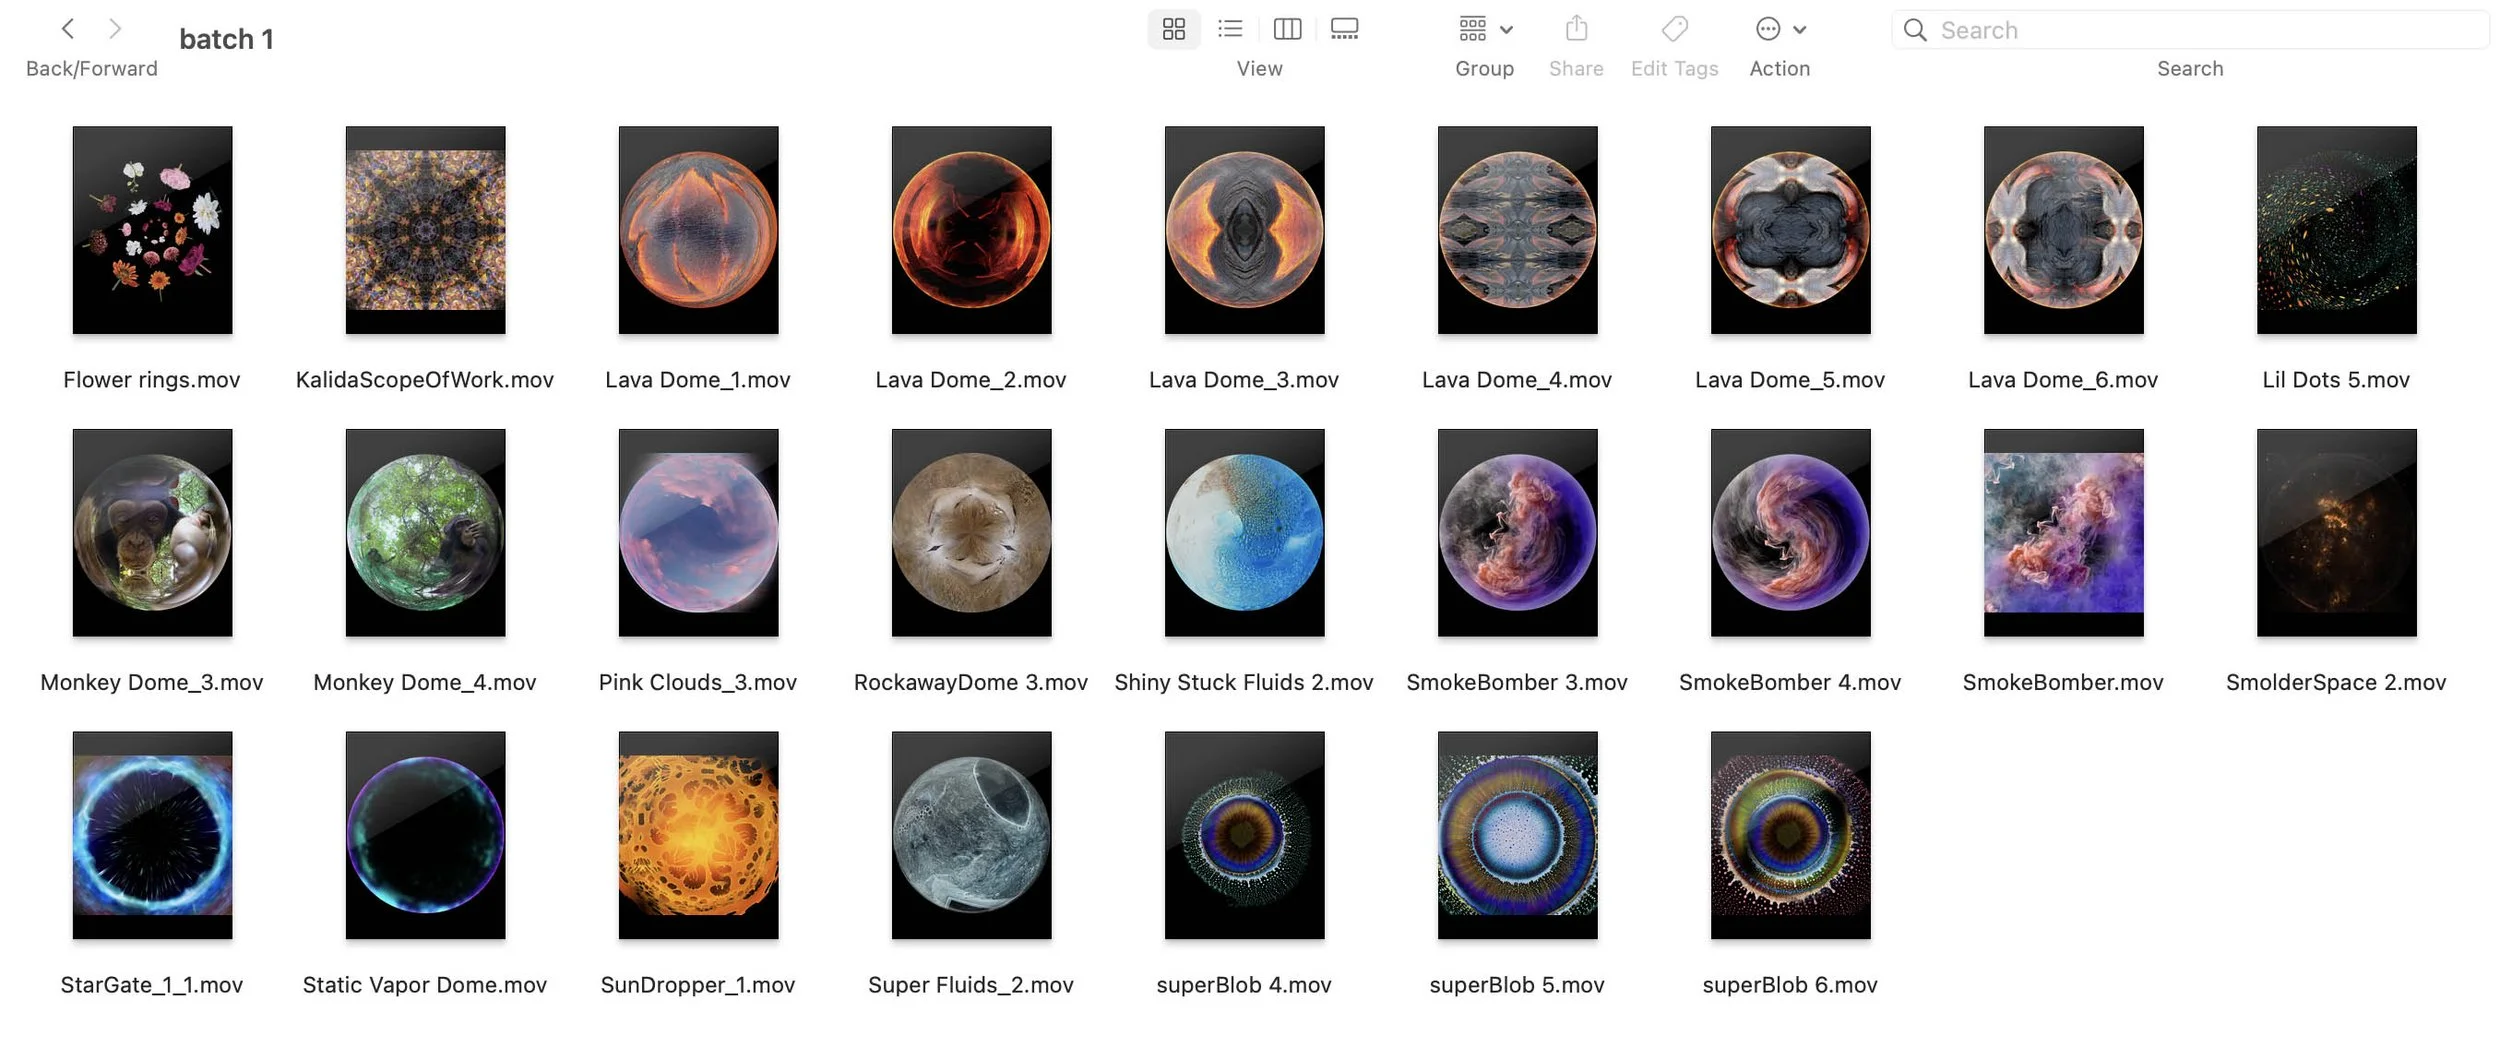2500x1059 pixels.
Task: Click the KalidaScopeOfWork.mov filename label
Action: pyautogui.click(x=425, y=380)
